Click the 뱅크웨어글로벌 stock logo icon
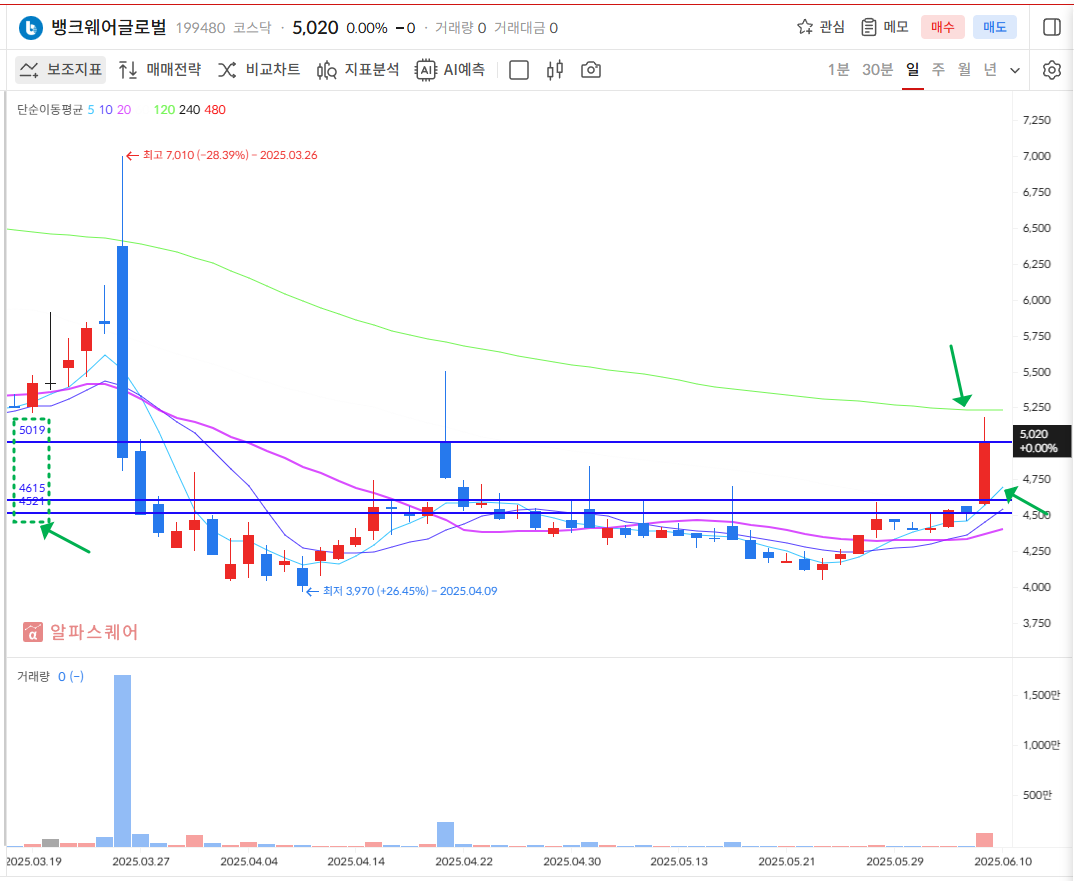 30,27
